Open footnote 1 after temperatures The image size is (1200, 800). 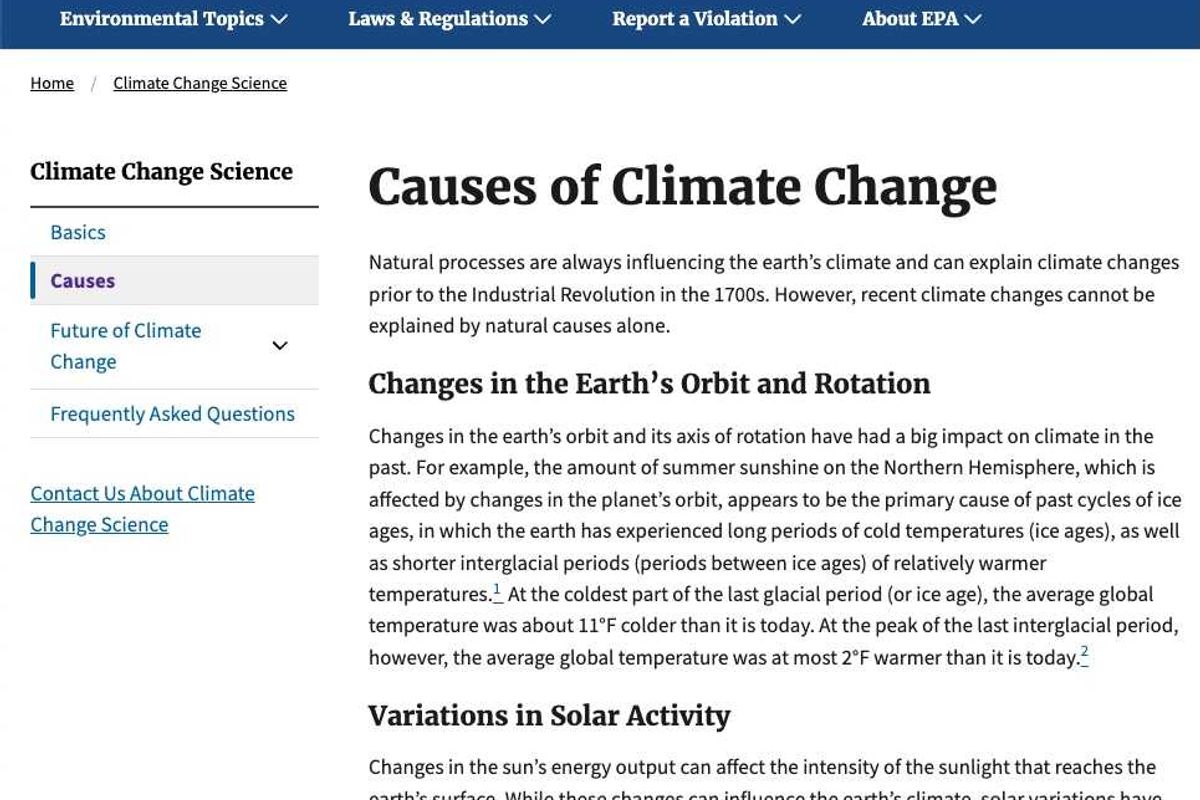coord(497,588)
